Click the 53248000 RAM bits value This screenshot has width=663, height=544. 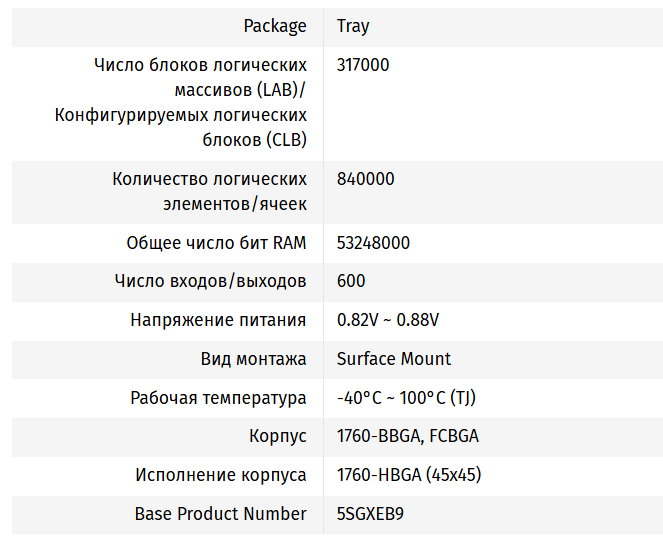[x=373, y=243]
